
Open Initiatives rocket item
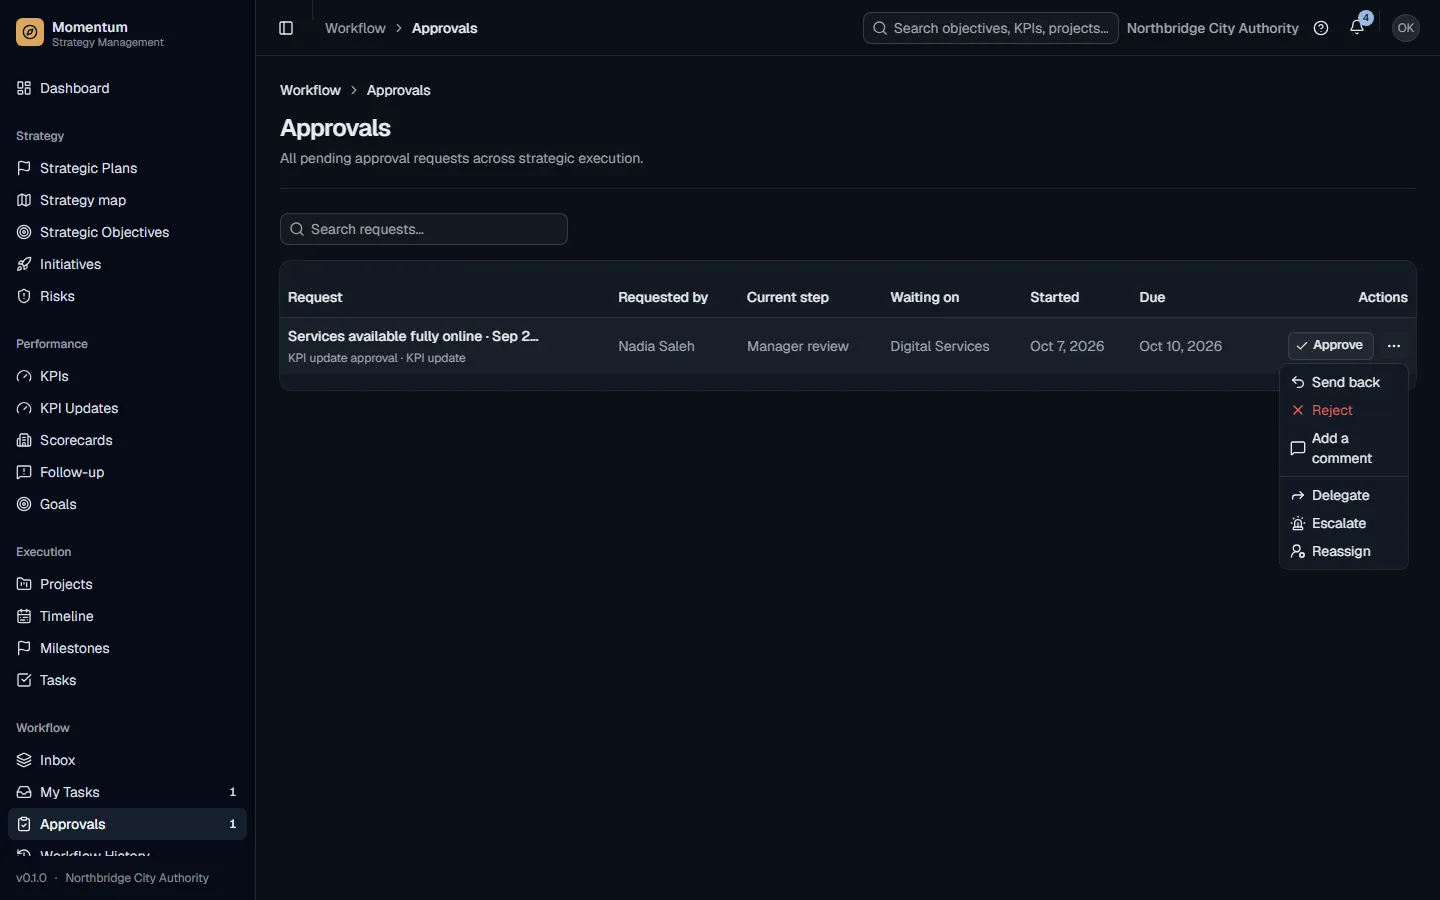pyautogui.click(x=127, y=264)
